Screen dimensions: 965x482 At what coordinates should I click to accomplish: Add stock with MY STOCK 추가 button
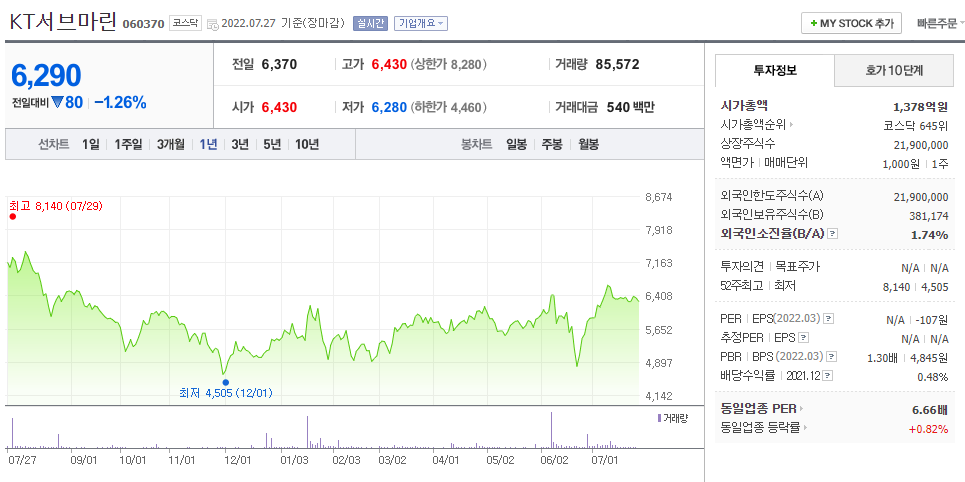pyautogui.click(x=851, y=23)
